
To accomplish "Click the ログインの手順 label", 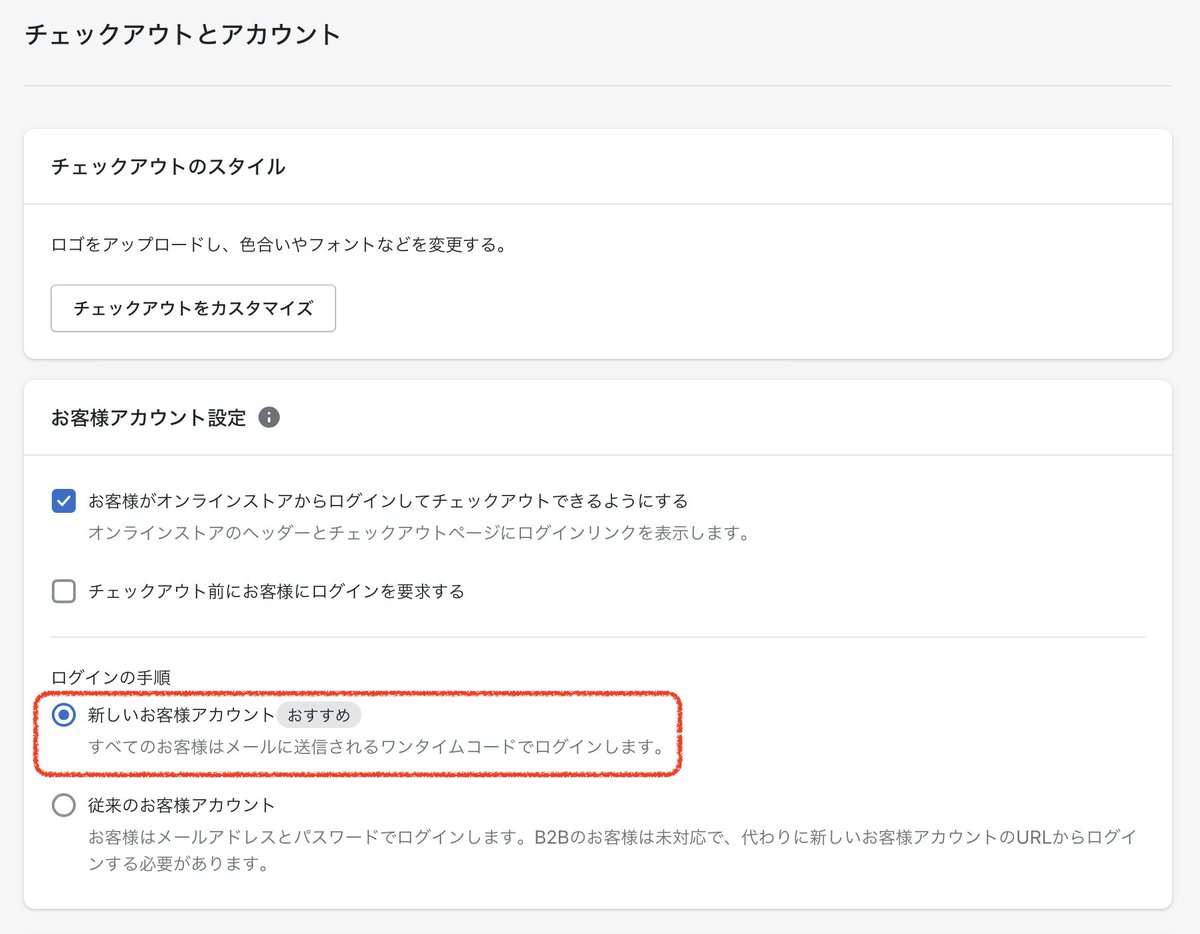I will 111,678.
